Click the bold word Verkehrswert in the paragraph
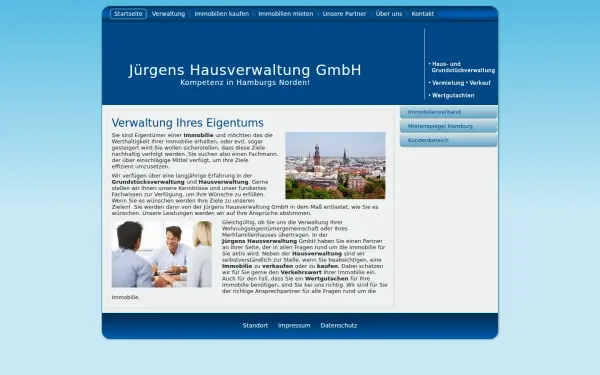600x375 pixels. pyautogui.click(x=301, y=272)
